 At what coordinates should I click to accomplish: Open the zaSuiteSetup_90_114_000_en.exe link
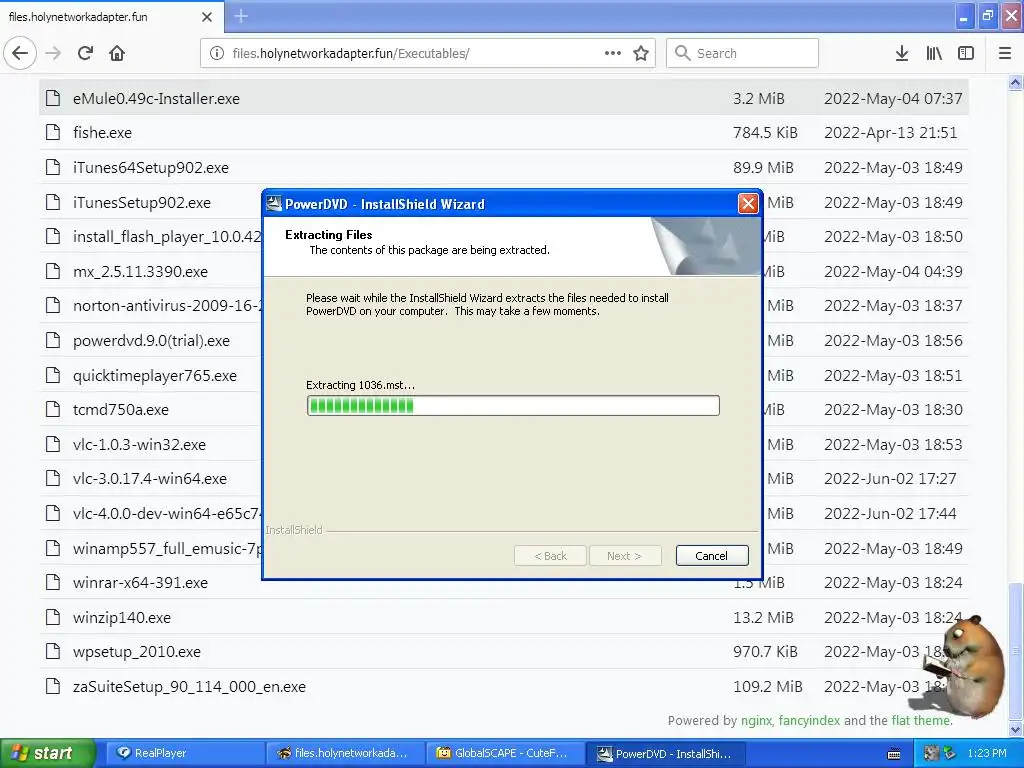(189, 686)
